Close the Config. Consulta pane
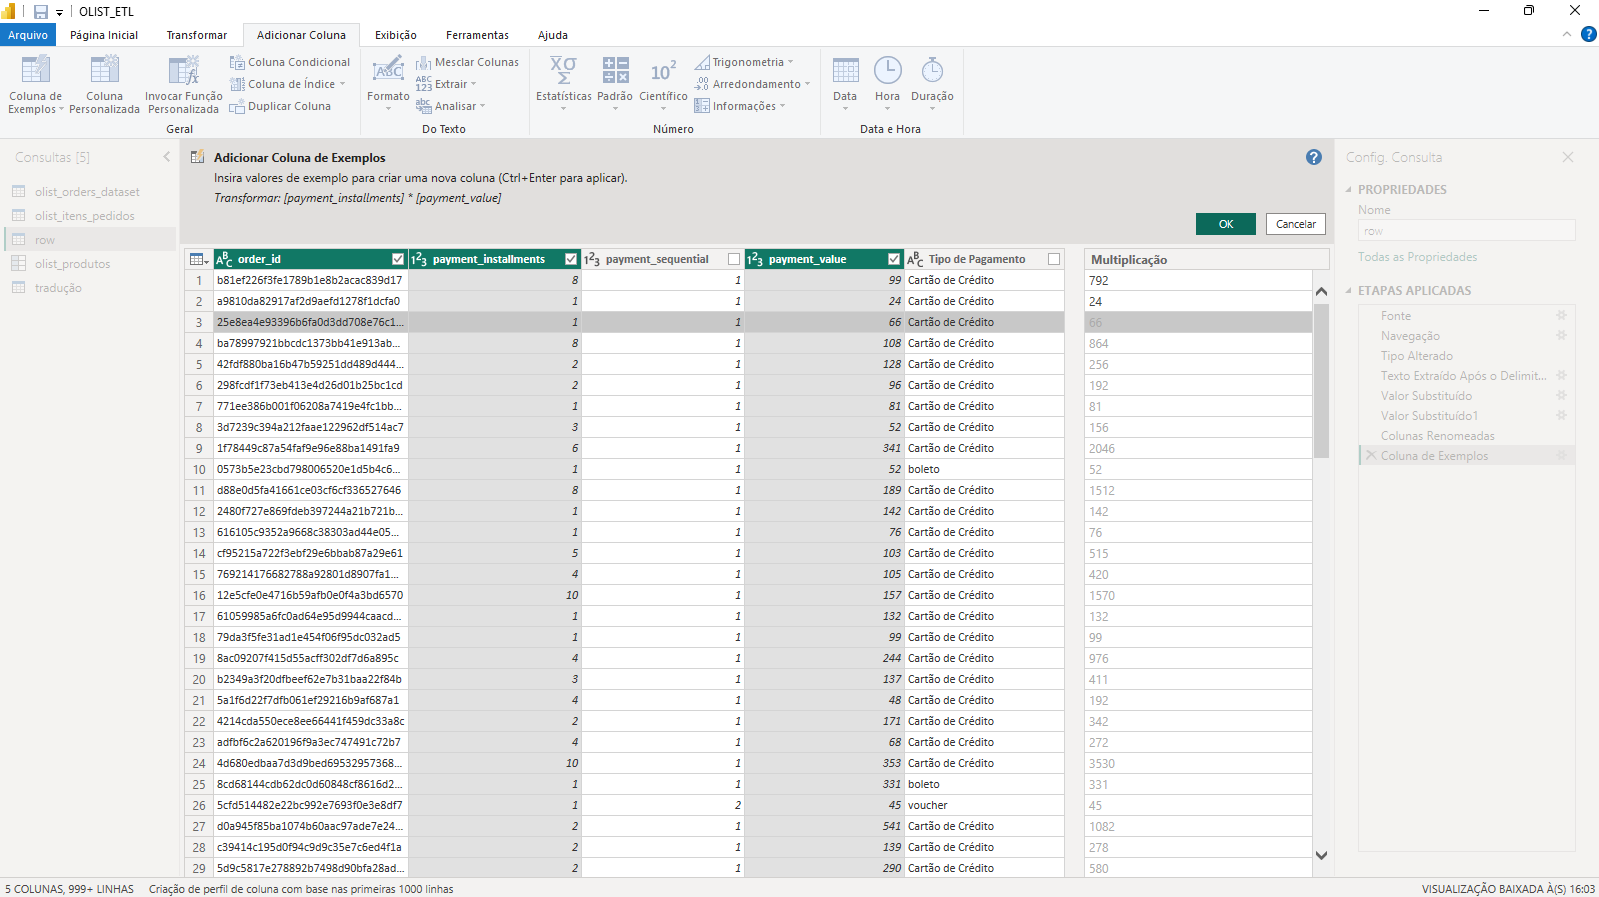The image size is (1599, 897). (x=1568, y=157)
